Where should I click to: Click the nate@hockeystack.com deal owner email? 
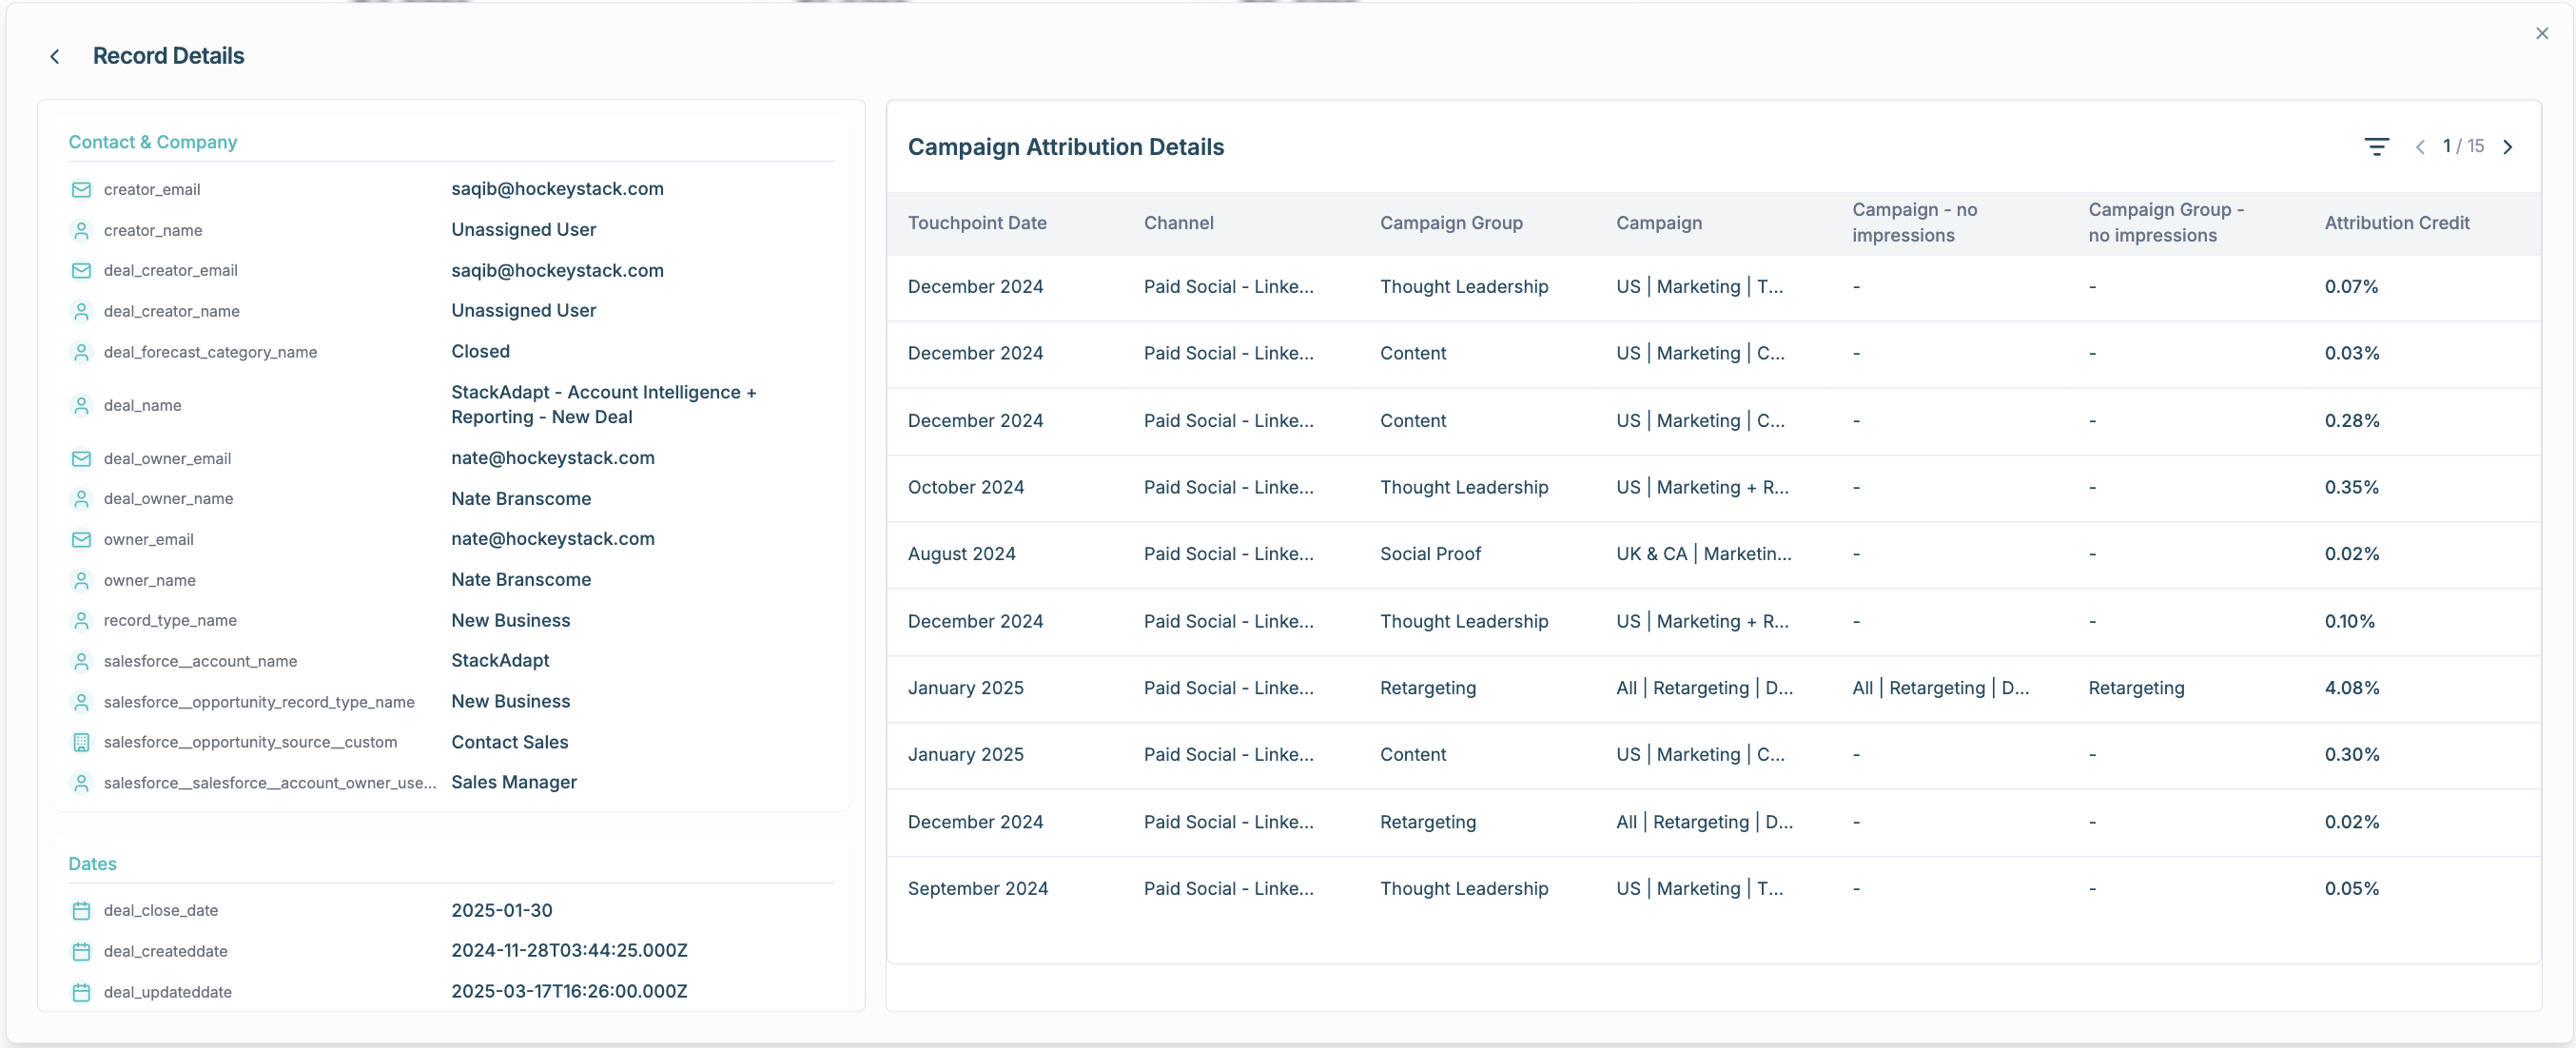coord(552,458)
